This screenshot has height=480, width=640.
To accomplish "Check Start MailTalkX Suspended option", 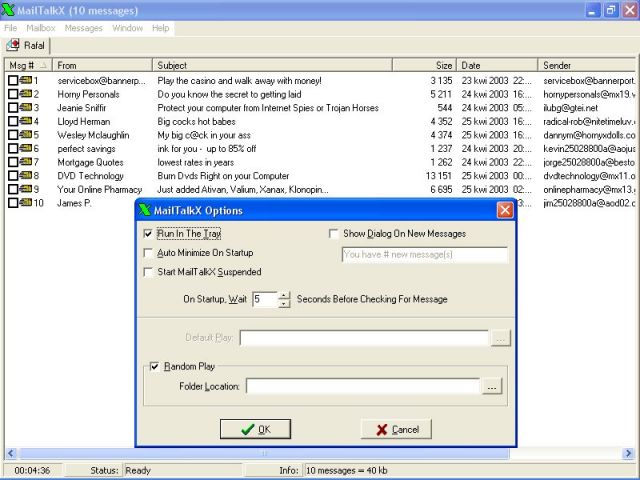I will click(148, 272).
